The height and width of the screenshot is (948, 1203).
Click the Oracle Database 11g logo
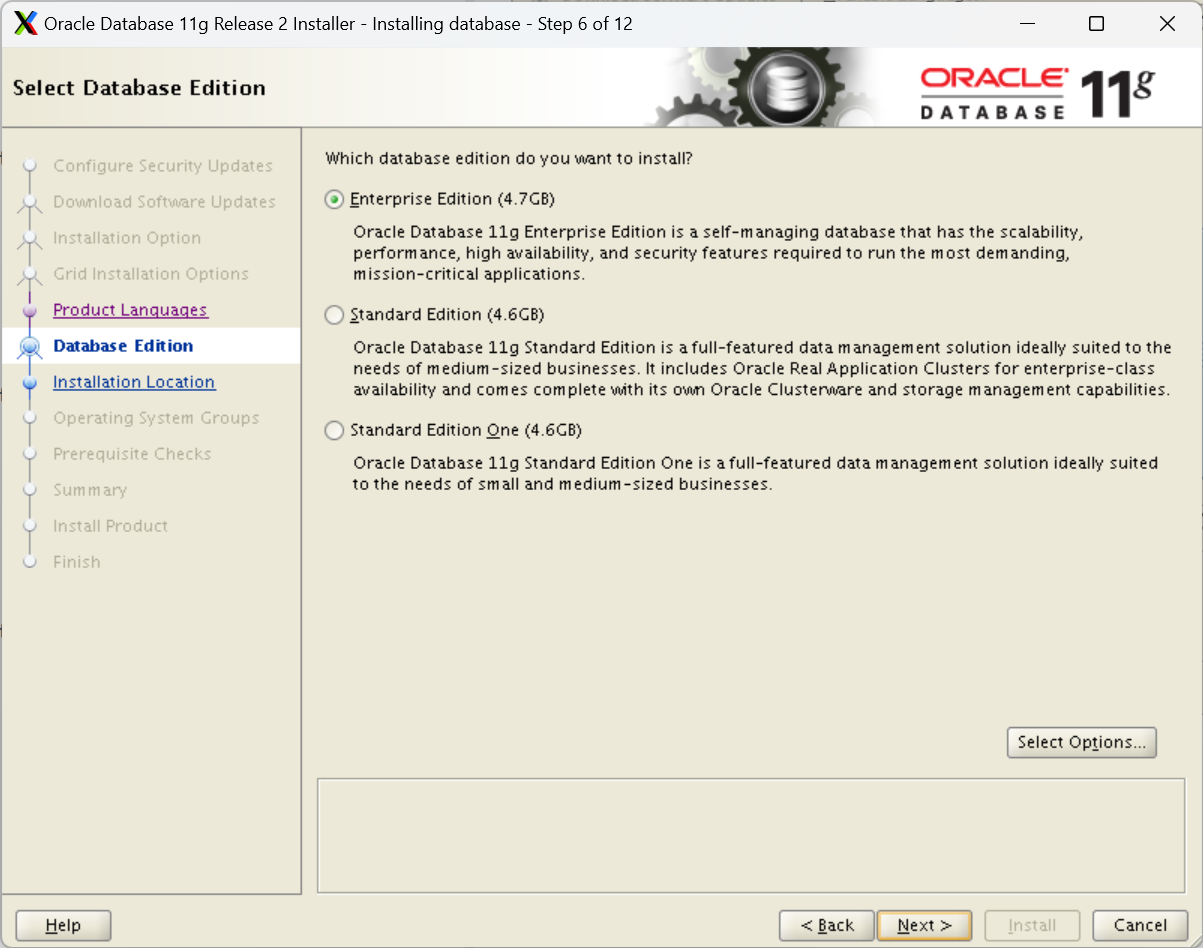tap(1037, 93)
